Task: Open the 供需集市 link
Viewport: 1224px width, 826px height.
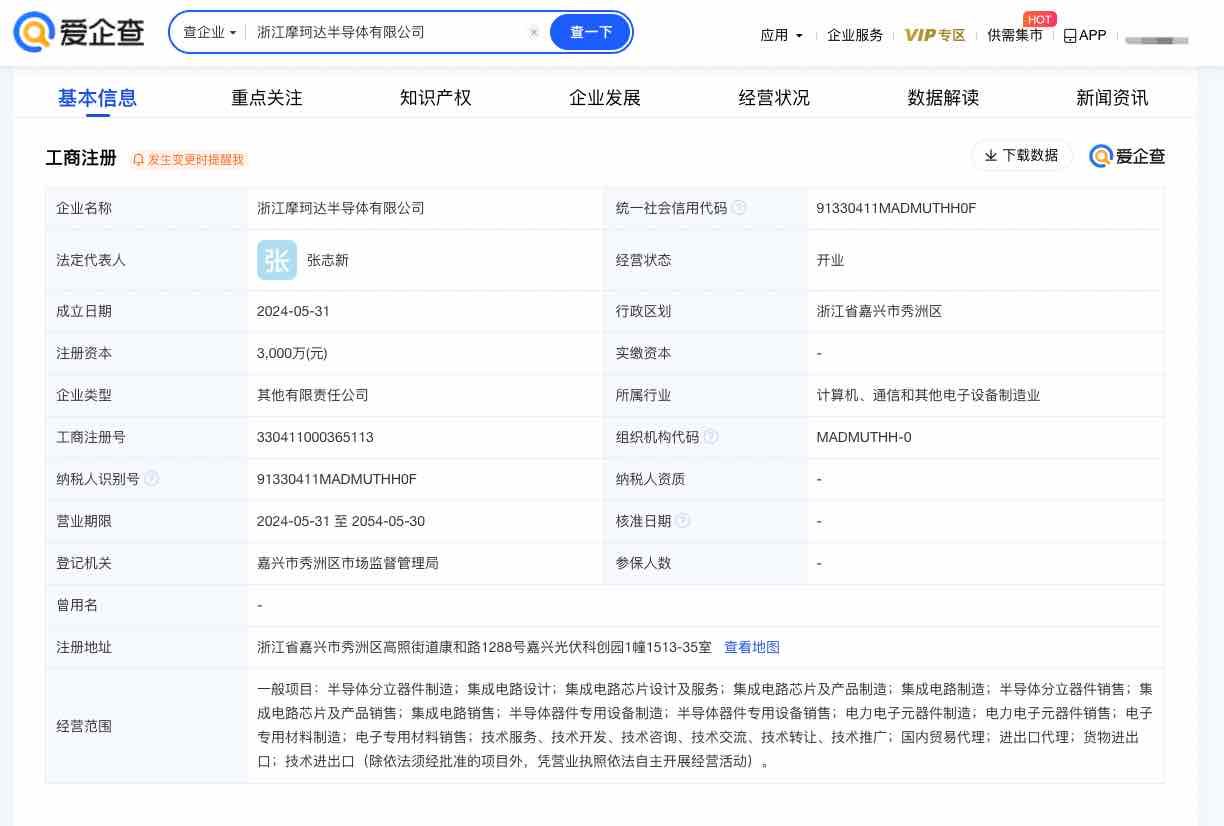Action: pos(1015,35)
